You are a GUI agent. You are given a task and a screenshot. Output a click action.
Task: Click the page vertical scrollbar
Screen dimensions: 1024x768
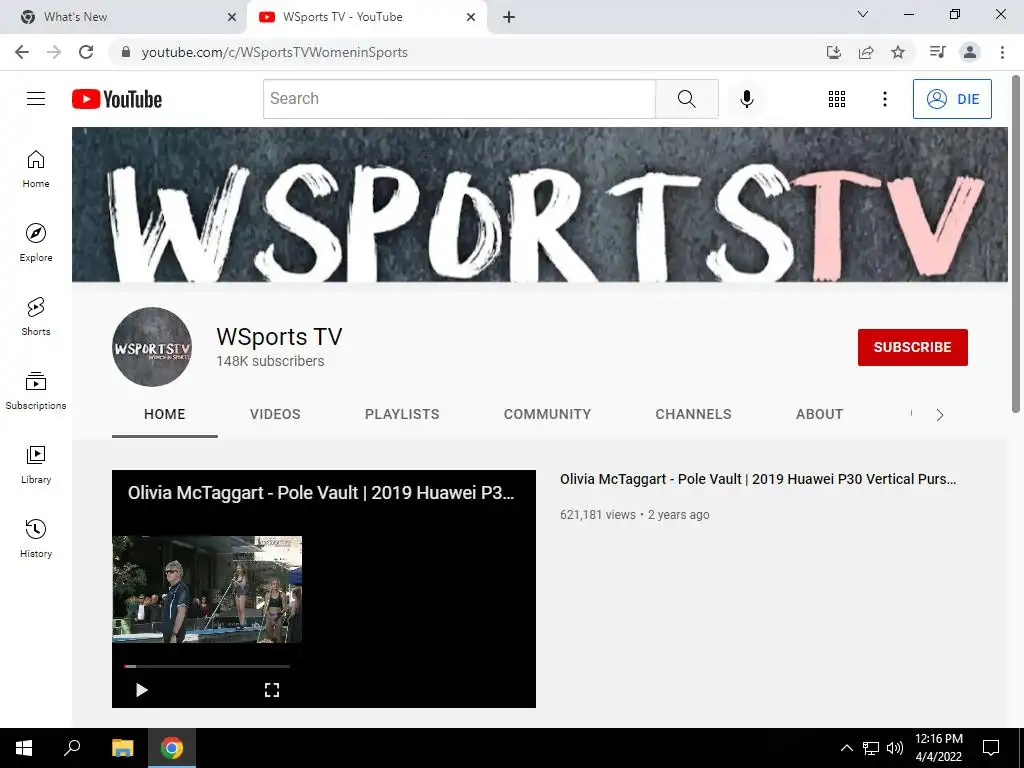pyautogui.click(x=1016, y=244)
